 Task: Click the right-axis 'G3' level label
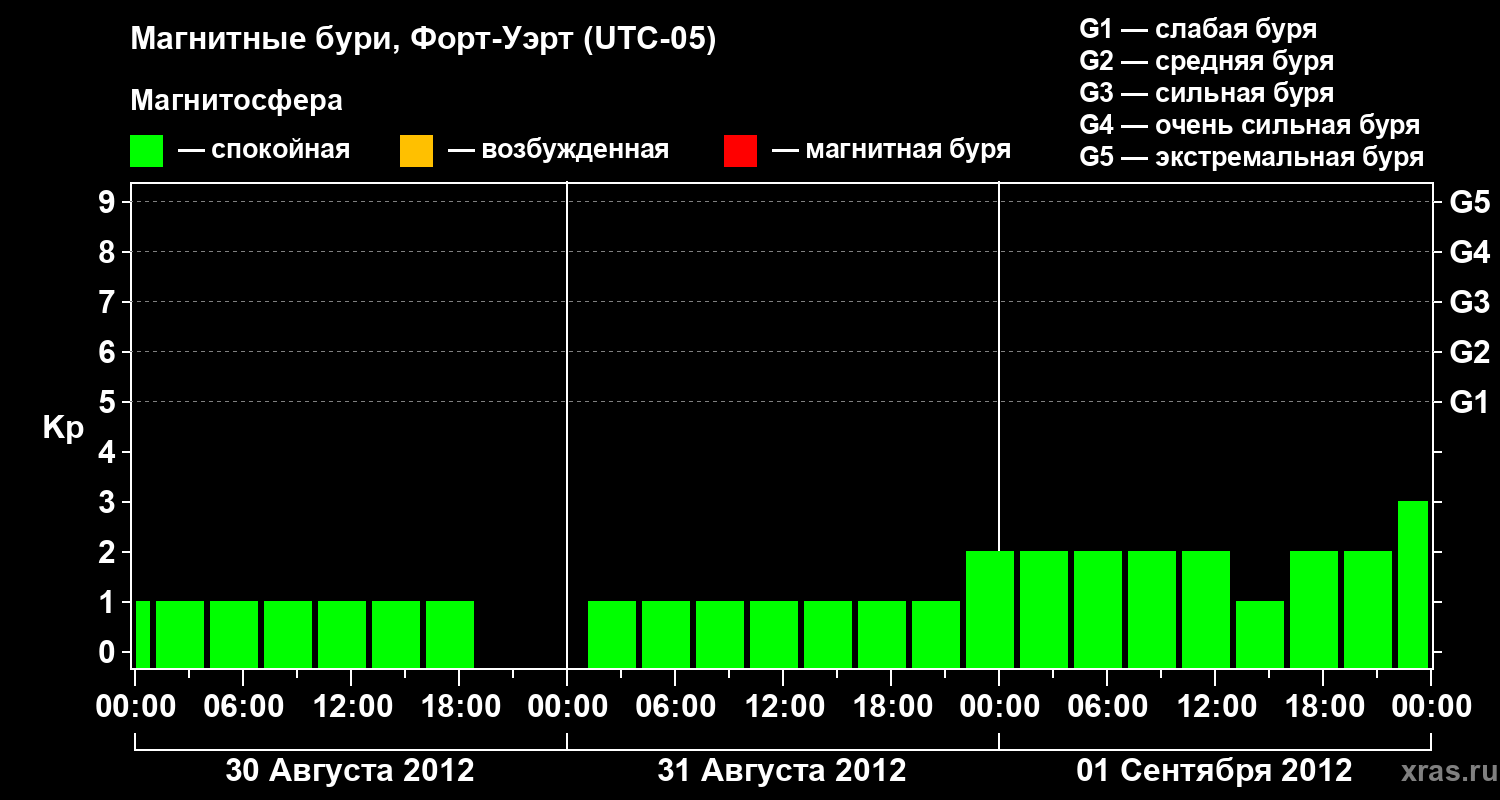[x=1470, y=303]
